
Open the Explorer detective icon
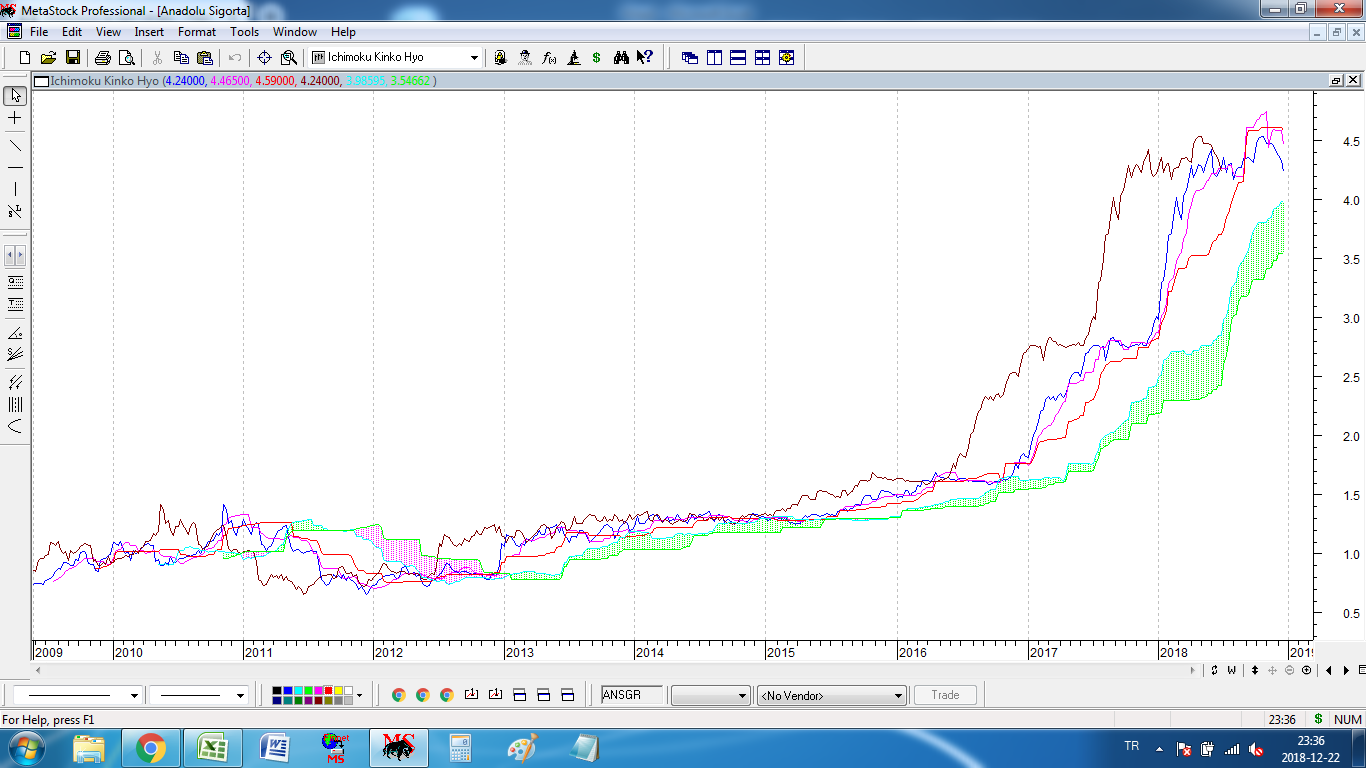click(525, 58)
